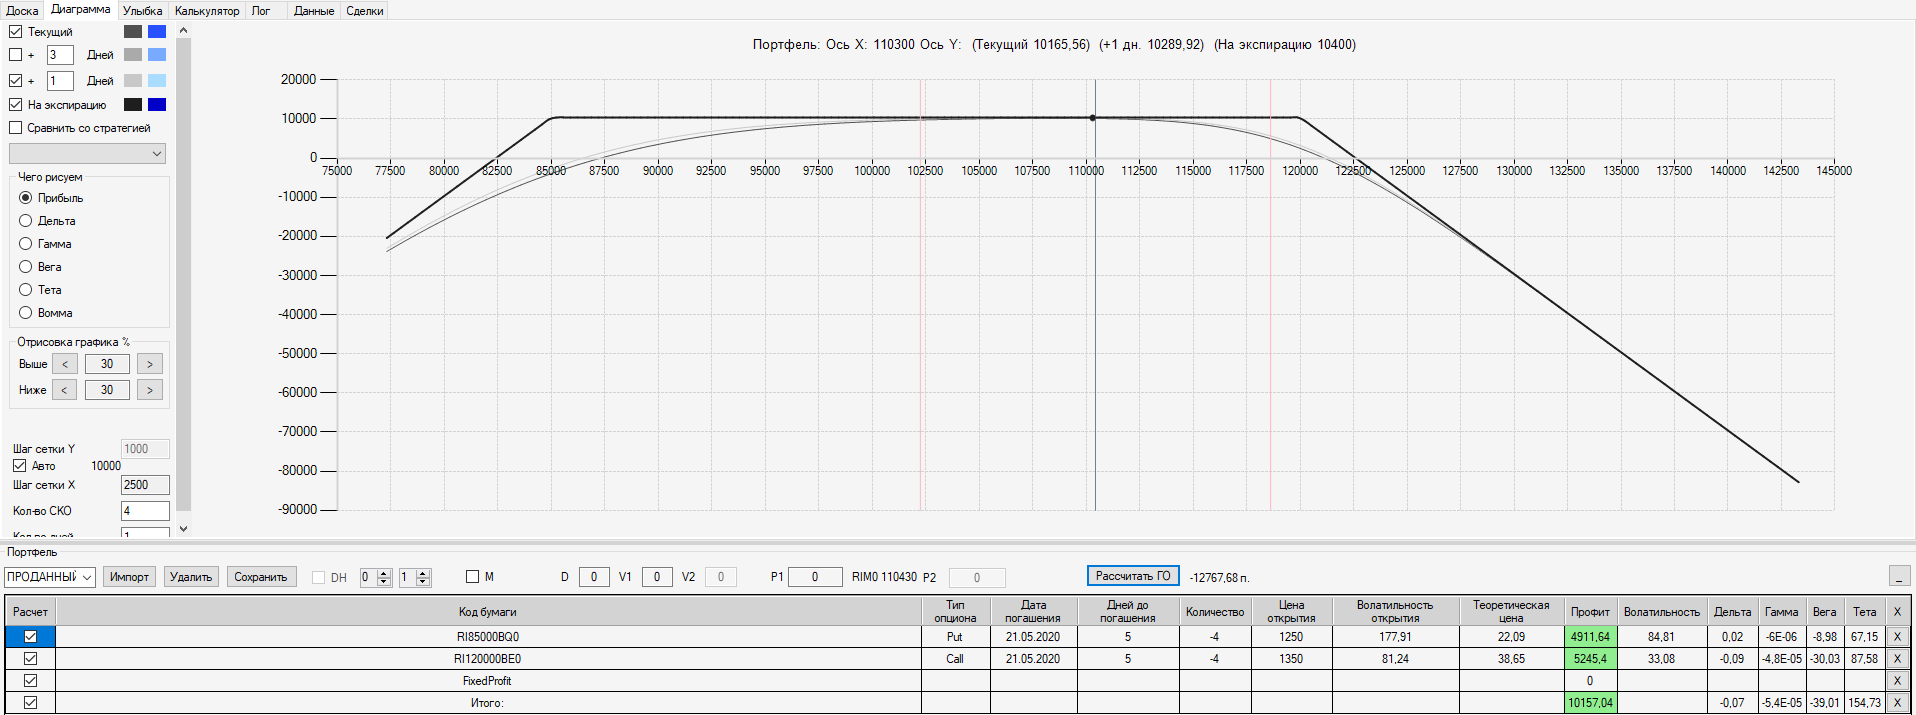The image size is (1916, 715).
Task: Pick the На экспирацию dark blue swatch
Action: (157, 105)
